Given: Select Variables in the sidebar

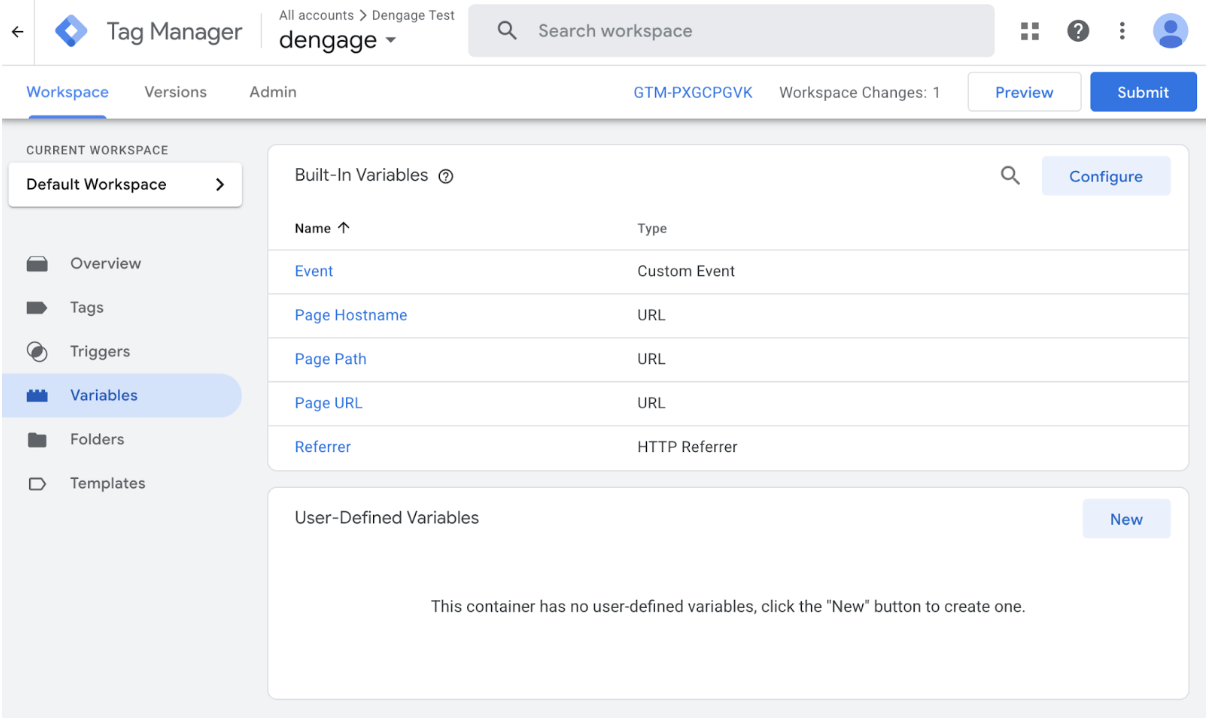Looking at the screenshot, I should click(x=121, y=396).
